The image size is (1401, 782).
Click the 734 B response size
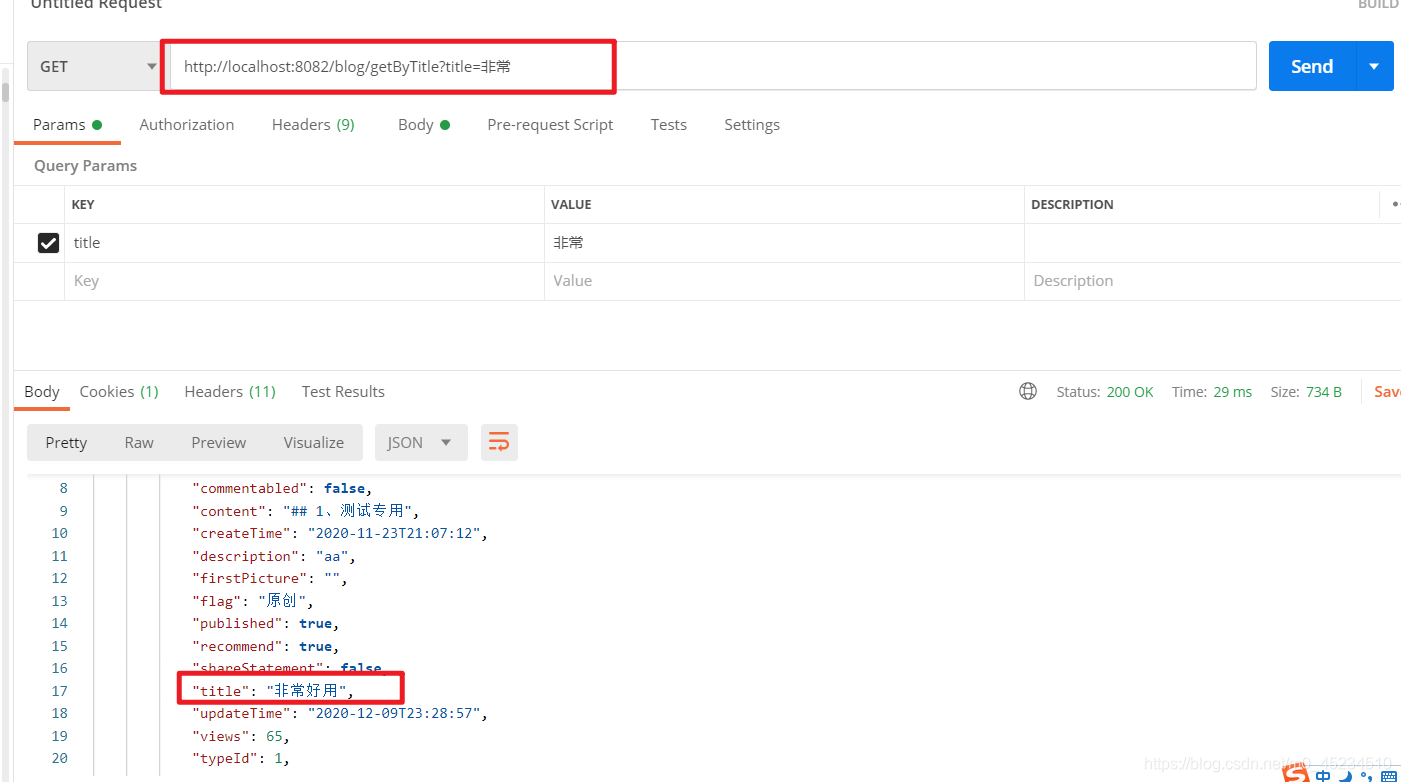tap(1324, 392)
